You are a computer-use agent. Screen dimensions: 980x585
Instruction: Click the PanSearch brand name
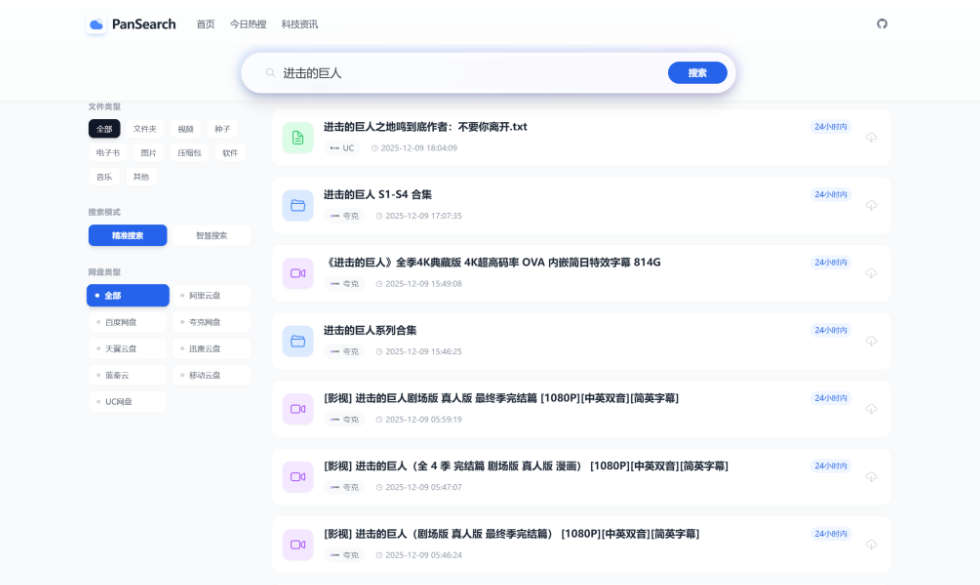(x=144, y=24)
